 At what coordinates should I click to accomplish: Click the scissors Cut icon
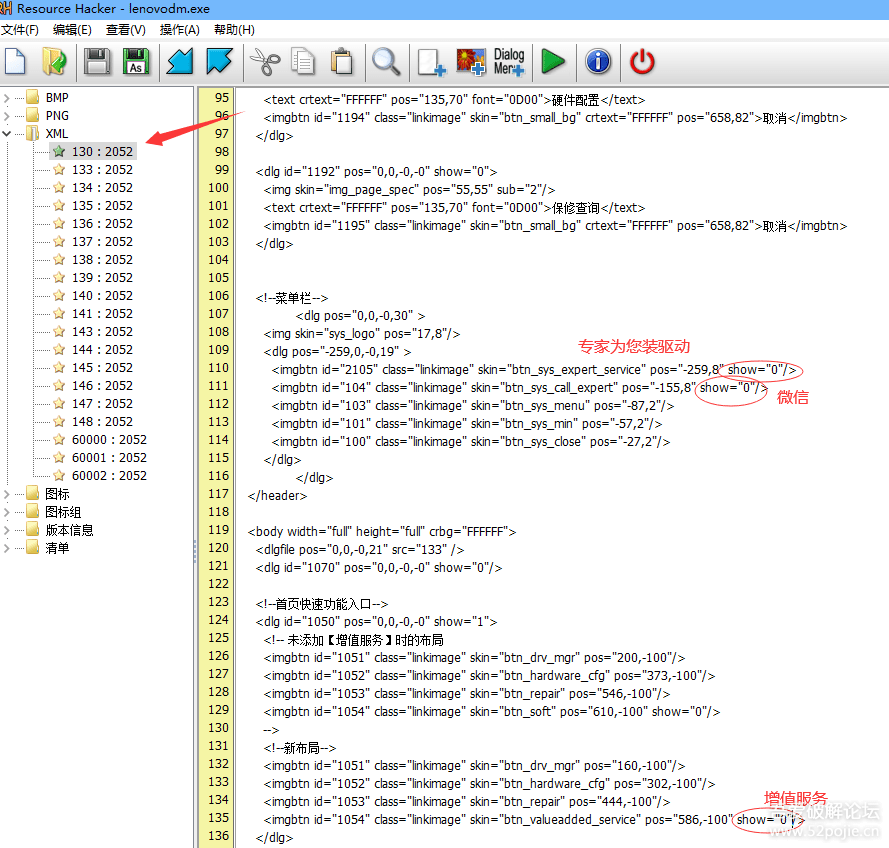pyautogui.click(x=263, y=62)
